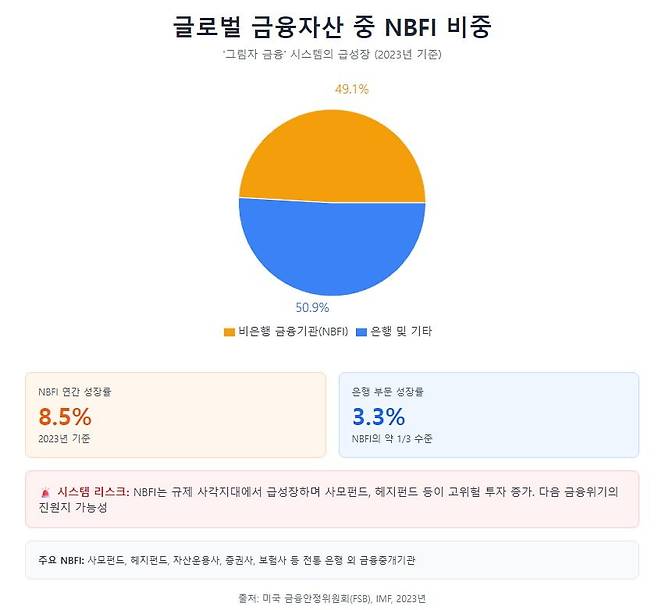This screenshot has width=658, height=610.
Task: Click the subtitle about '그림자 금융' 시스템
Action: (x=332, y=54)
